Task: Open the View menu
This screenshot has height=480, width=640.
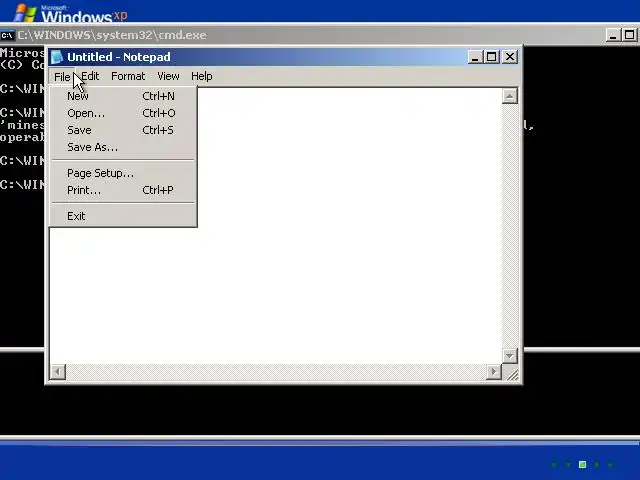Action: 168,76
